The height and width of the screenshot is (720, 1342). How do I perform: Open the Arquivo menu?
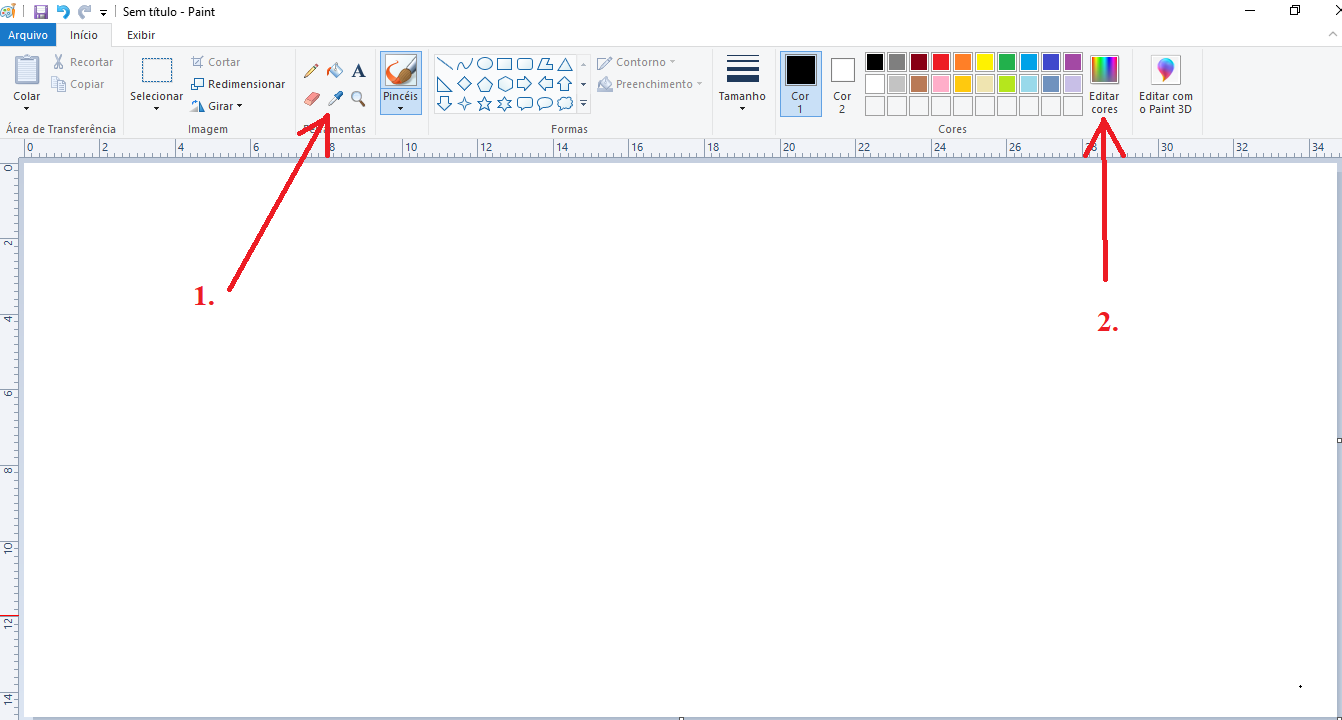coord(28,35)
